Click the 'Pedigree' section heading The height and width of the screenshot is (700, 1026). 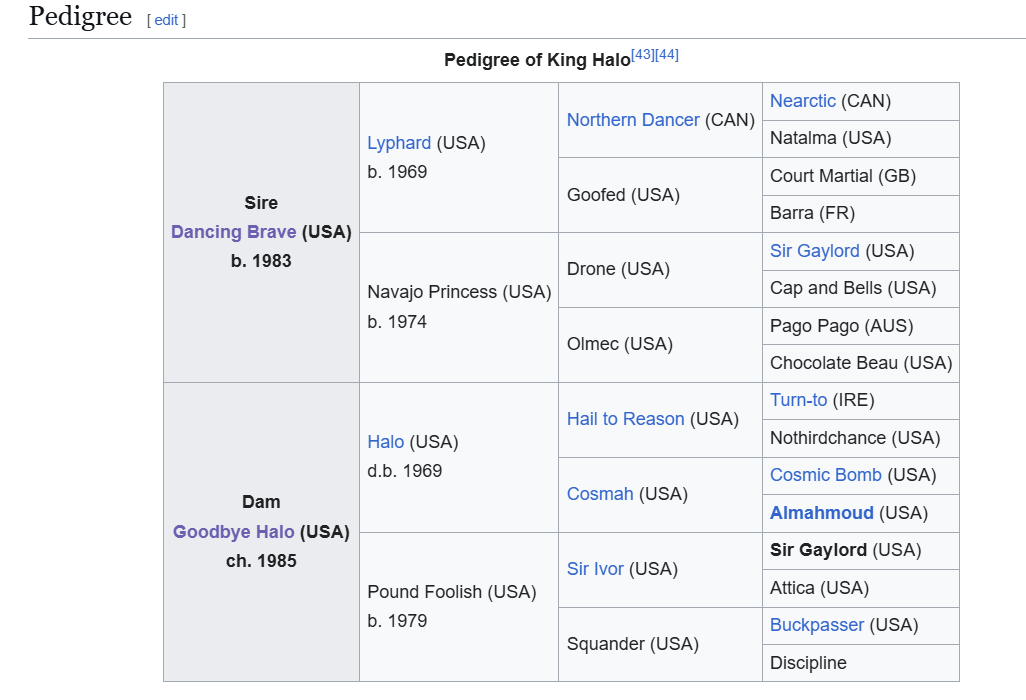tap(80, 16)
